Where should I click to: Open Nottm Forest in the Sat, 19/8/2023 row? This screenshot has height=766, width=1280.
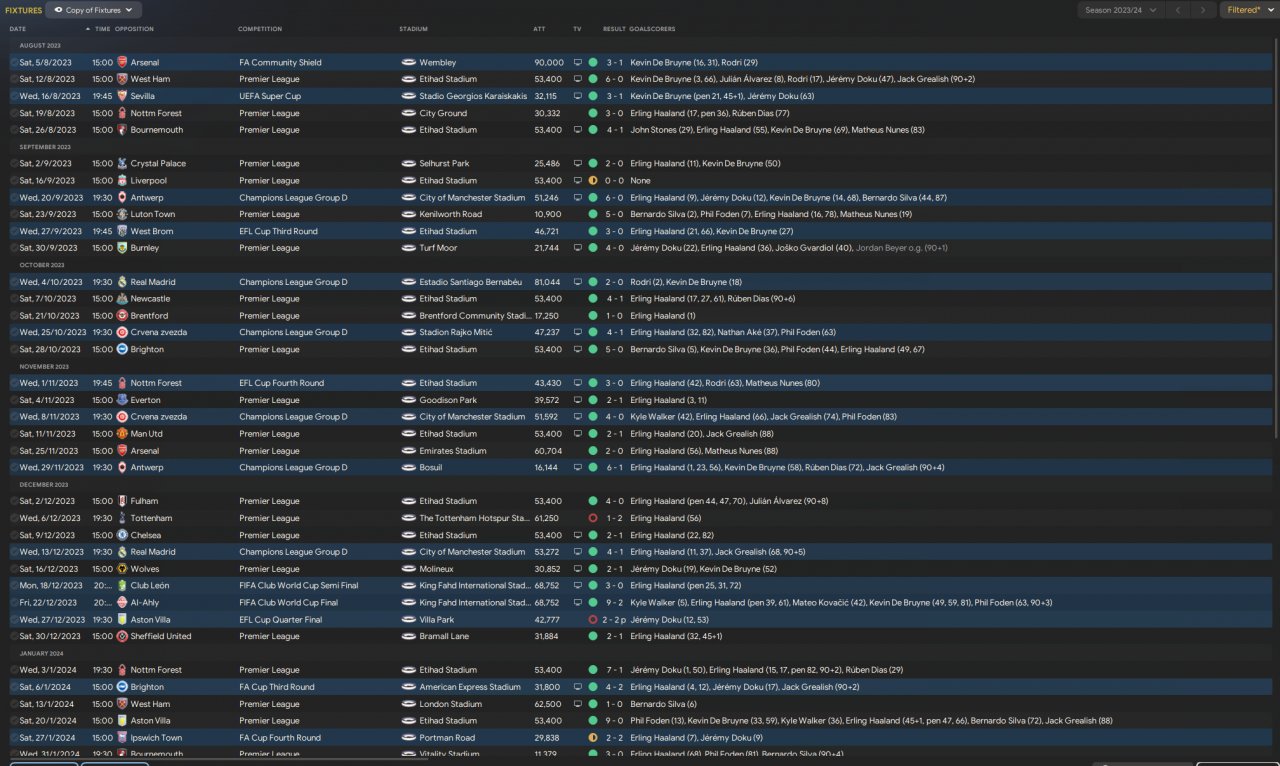tap(157, 113)
